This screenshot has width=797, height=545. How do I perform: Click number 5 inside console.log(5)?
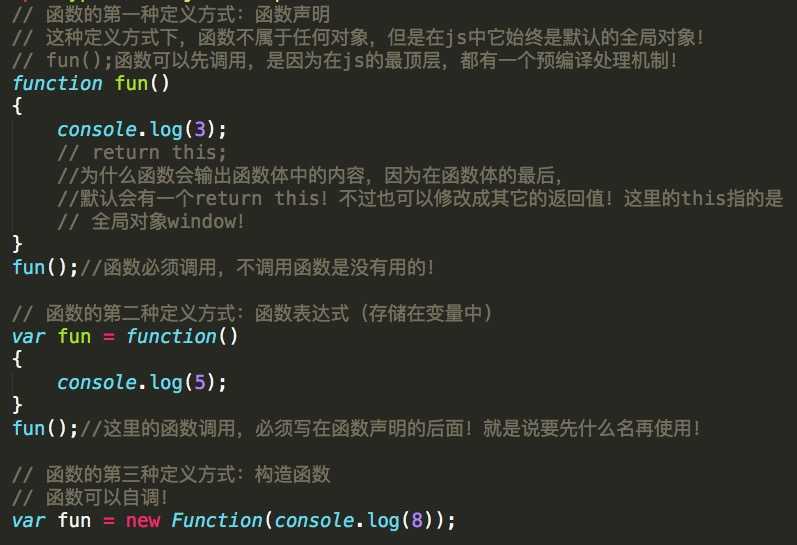[x=200, y=382]
